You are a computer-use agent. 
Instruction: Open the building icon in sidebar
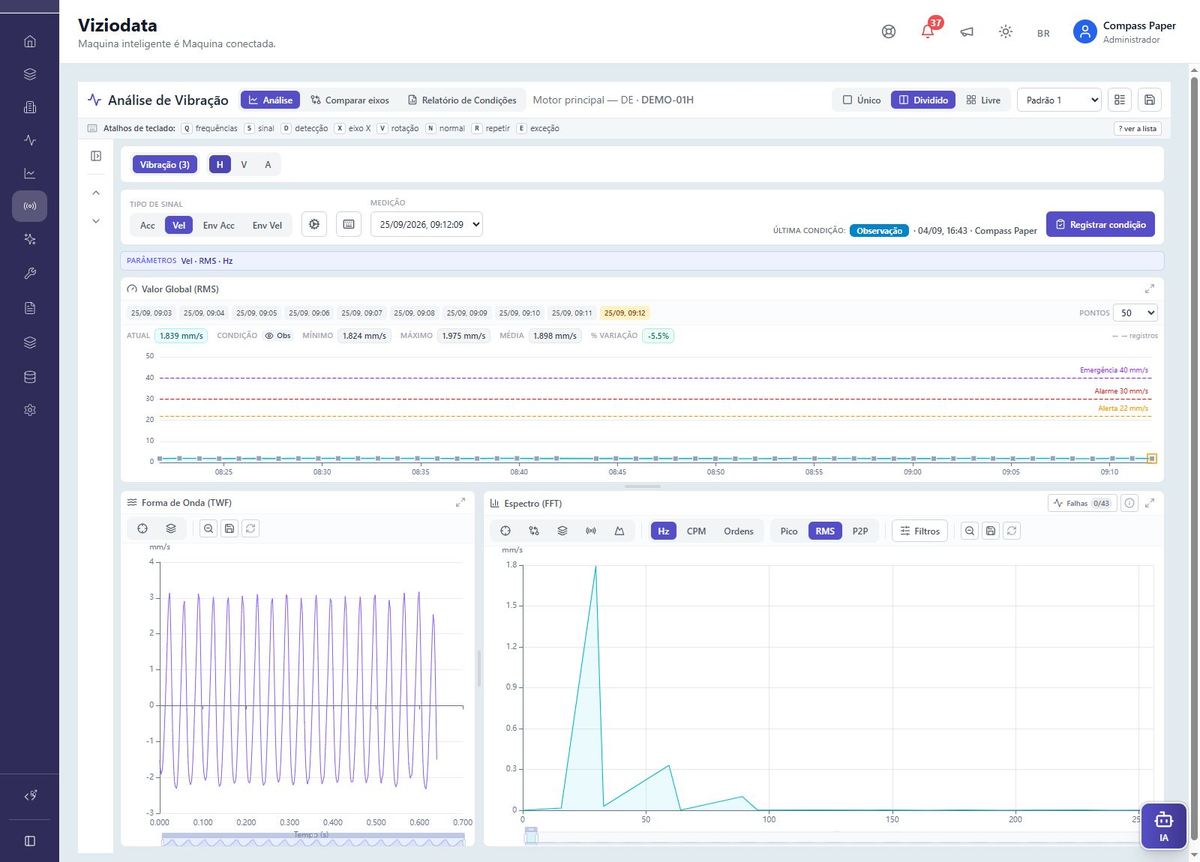(30, 107)
